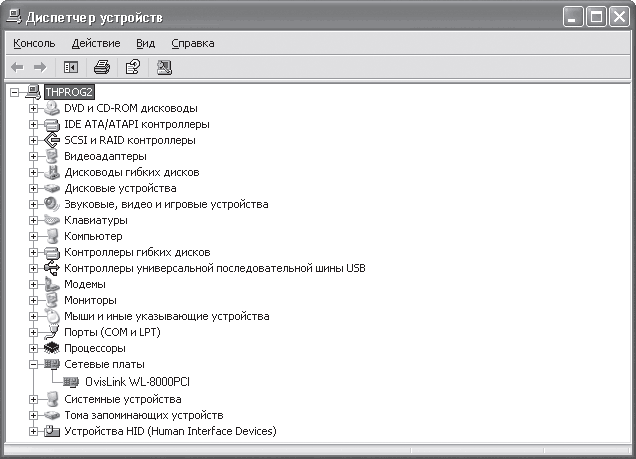Open the Справка menu
Image resolution: width=636 pixels, height=459 pixels.
click(x=193, y=43)
